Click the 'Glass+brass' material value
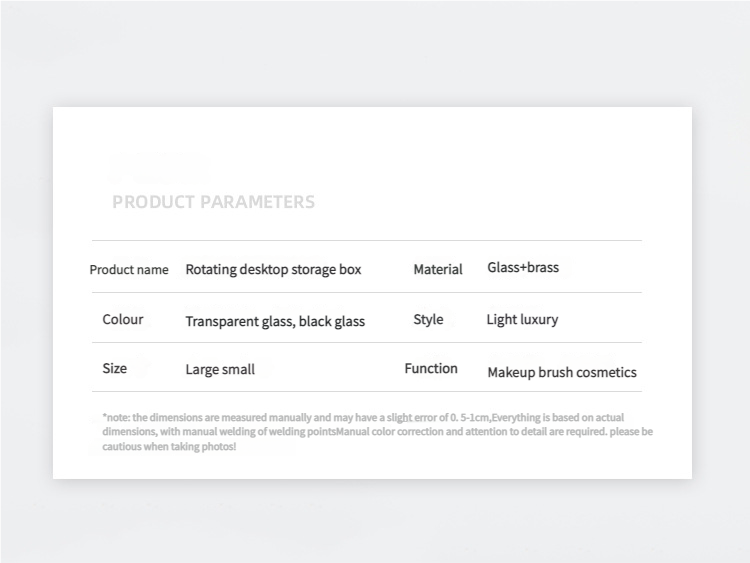The height and width of the screenshot is (563, 750). (x=523, y=268)
